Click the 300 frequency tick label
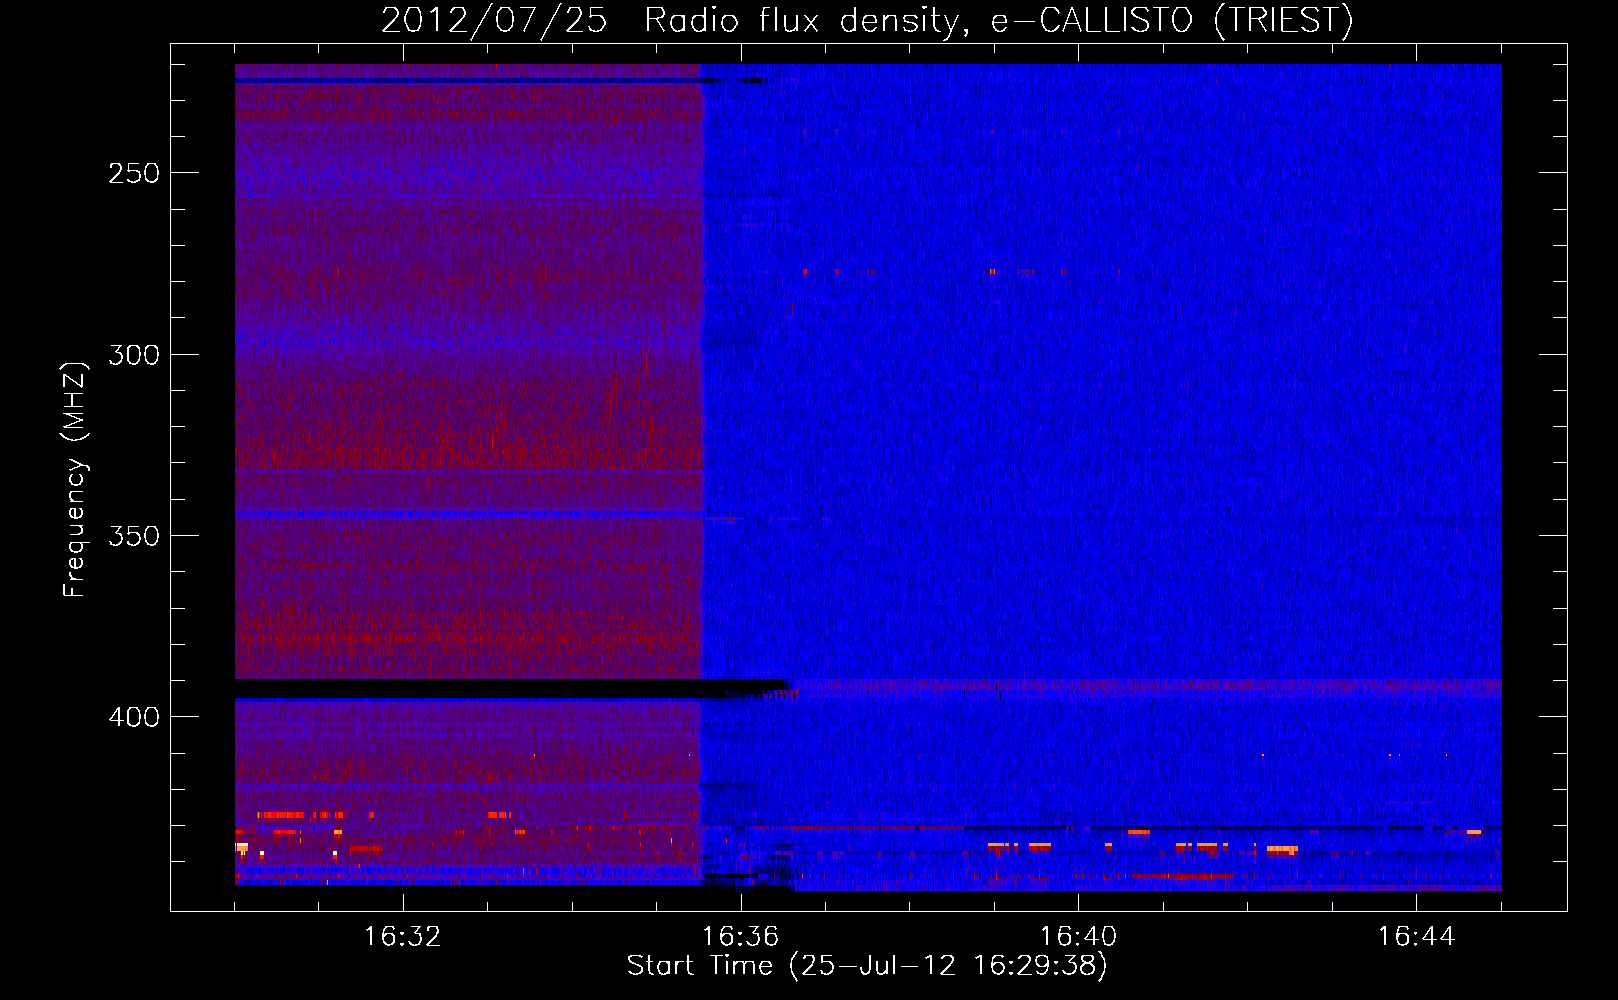The image size is (1618, 1000). pyautogui.click(x=134, y=355)
